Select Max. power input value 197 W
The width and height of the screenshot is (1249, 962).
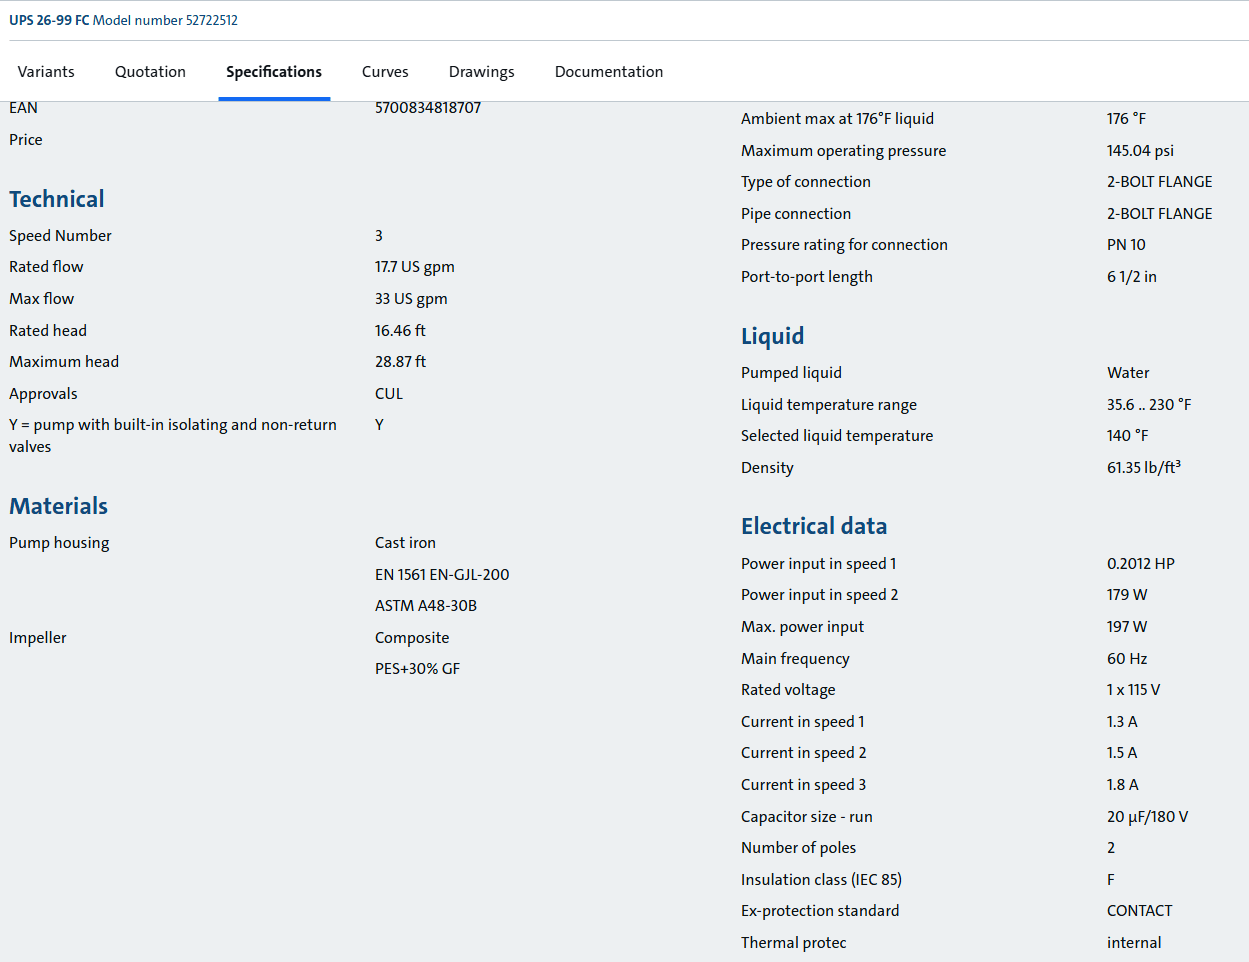1127,627
